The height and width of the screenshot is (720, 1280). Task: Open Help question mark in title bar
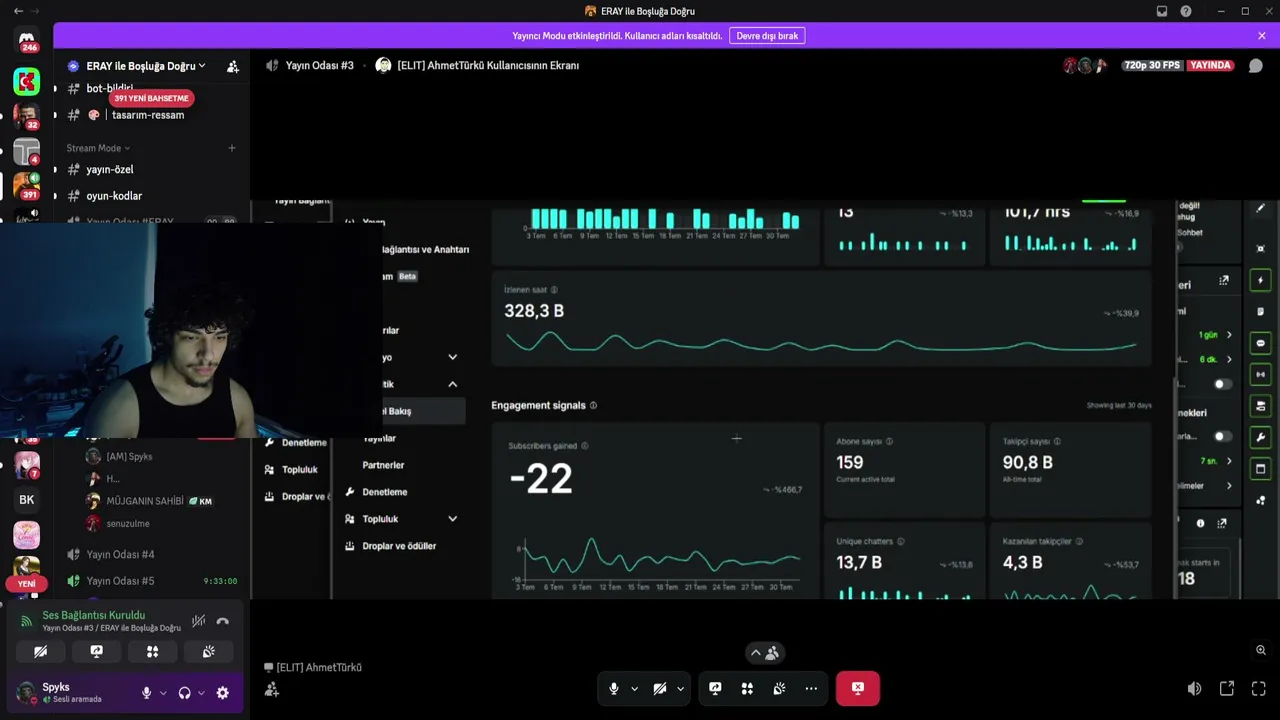pos(1186,11)
